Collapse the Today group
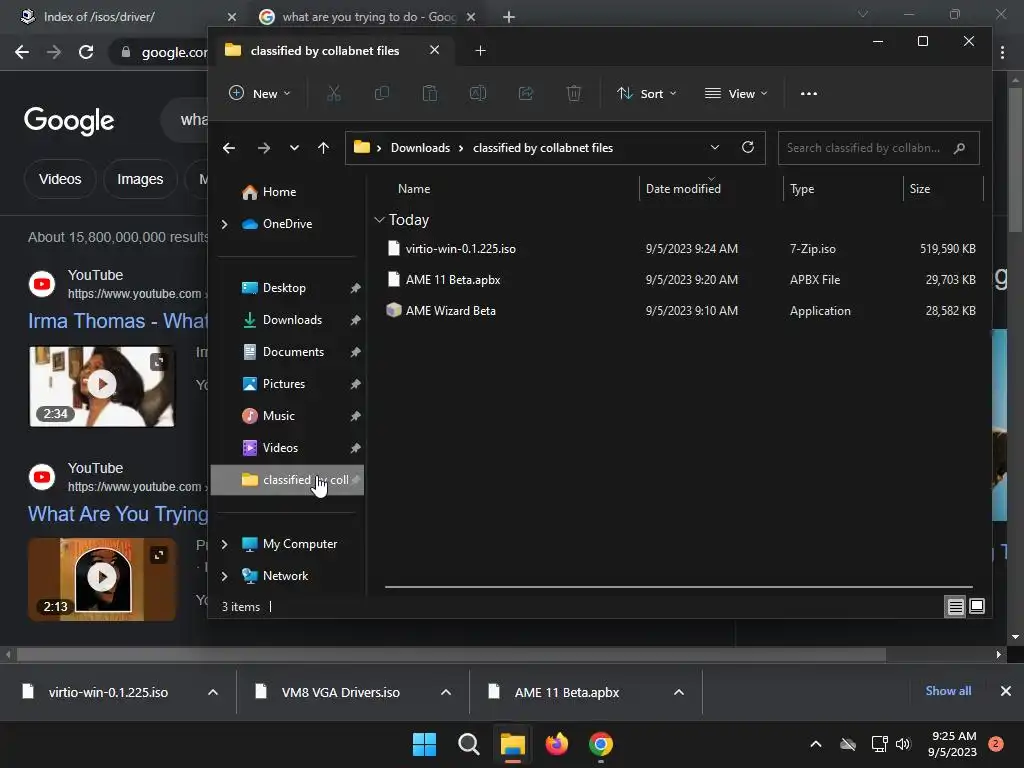Screen dimensions: 1024x768 click(379, 220)
